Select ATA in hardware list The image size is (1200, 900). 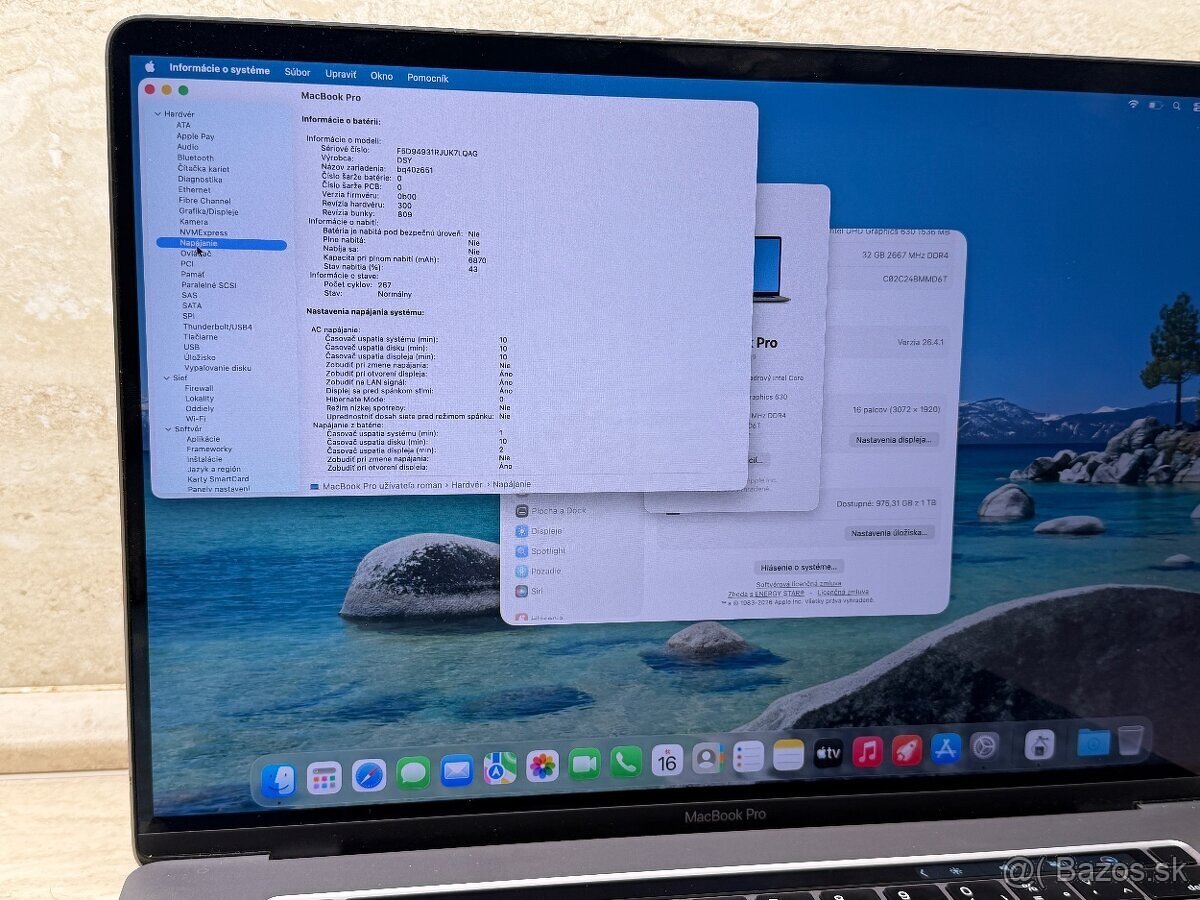183,125
